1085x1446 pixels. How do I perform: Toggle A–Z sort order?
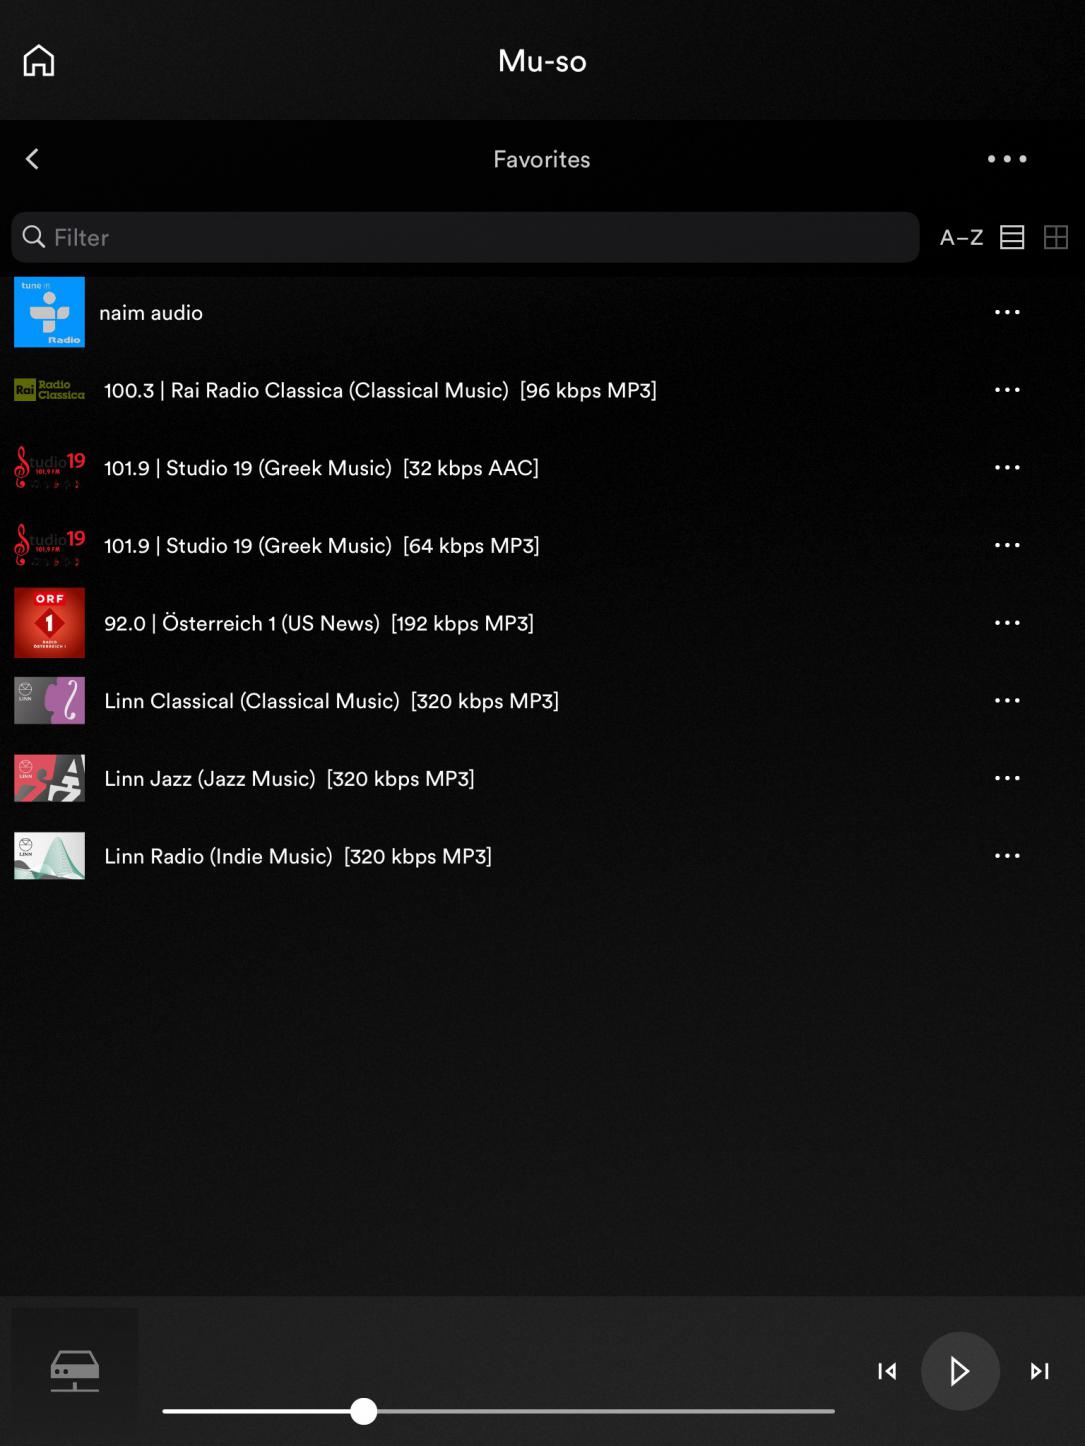(x=961, y=238)
